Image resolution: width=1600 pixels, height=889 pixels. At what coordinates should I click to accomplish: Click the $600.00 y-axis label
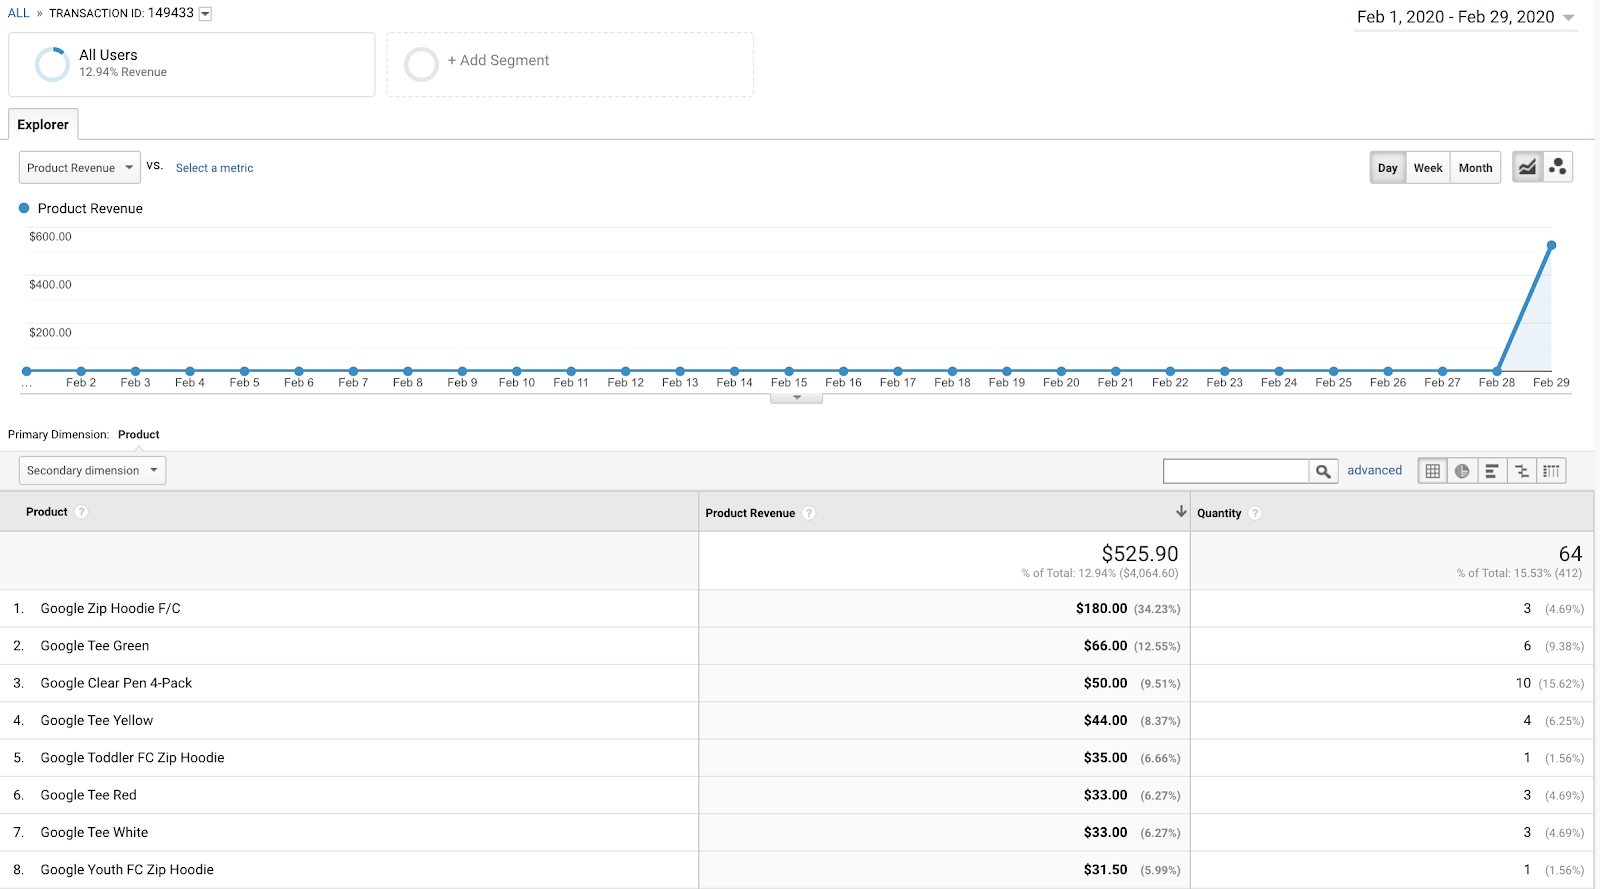click(50, 237)
